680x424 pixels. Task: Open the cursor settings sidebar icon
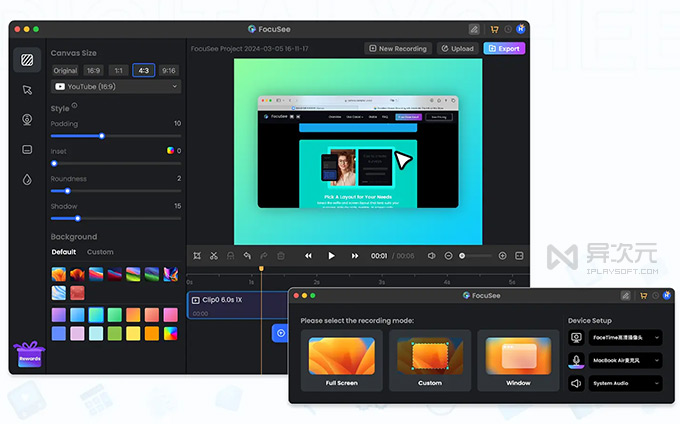coord(27,90)
